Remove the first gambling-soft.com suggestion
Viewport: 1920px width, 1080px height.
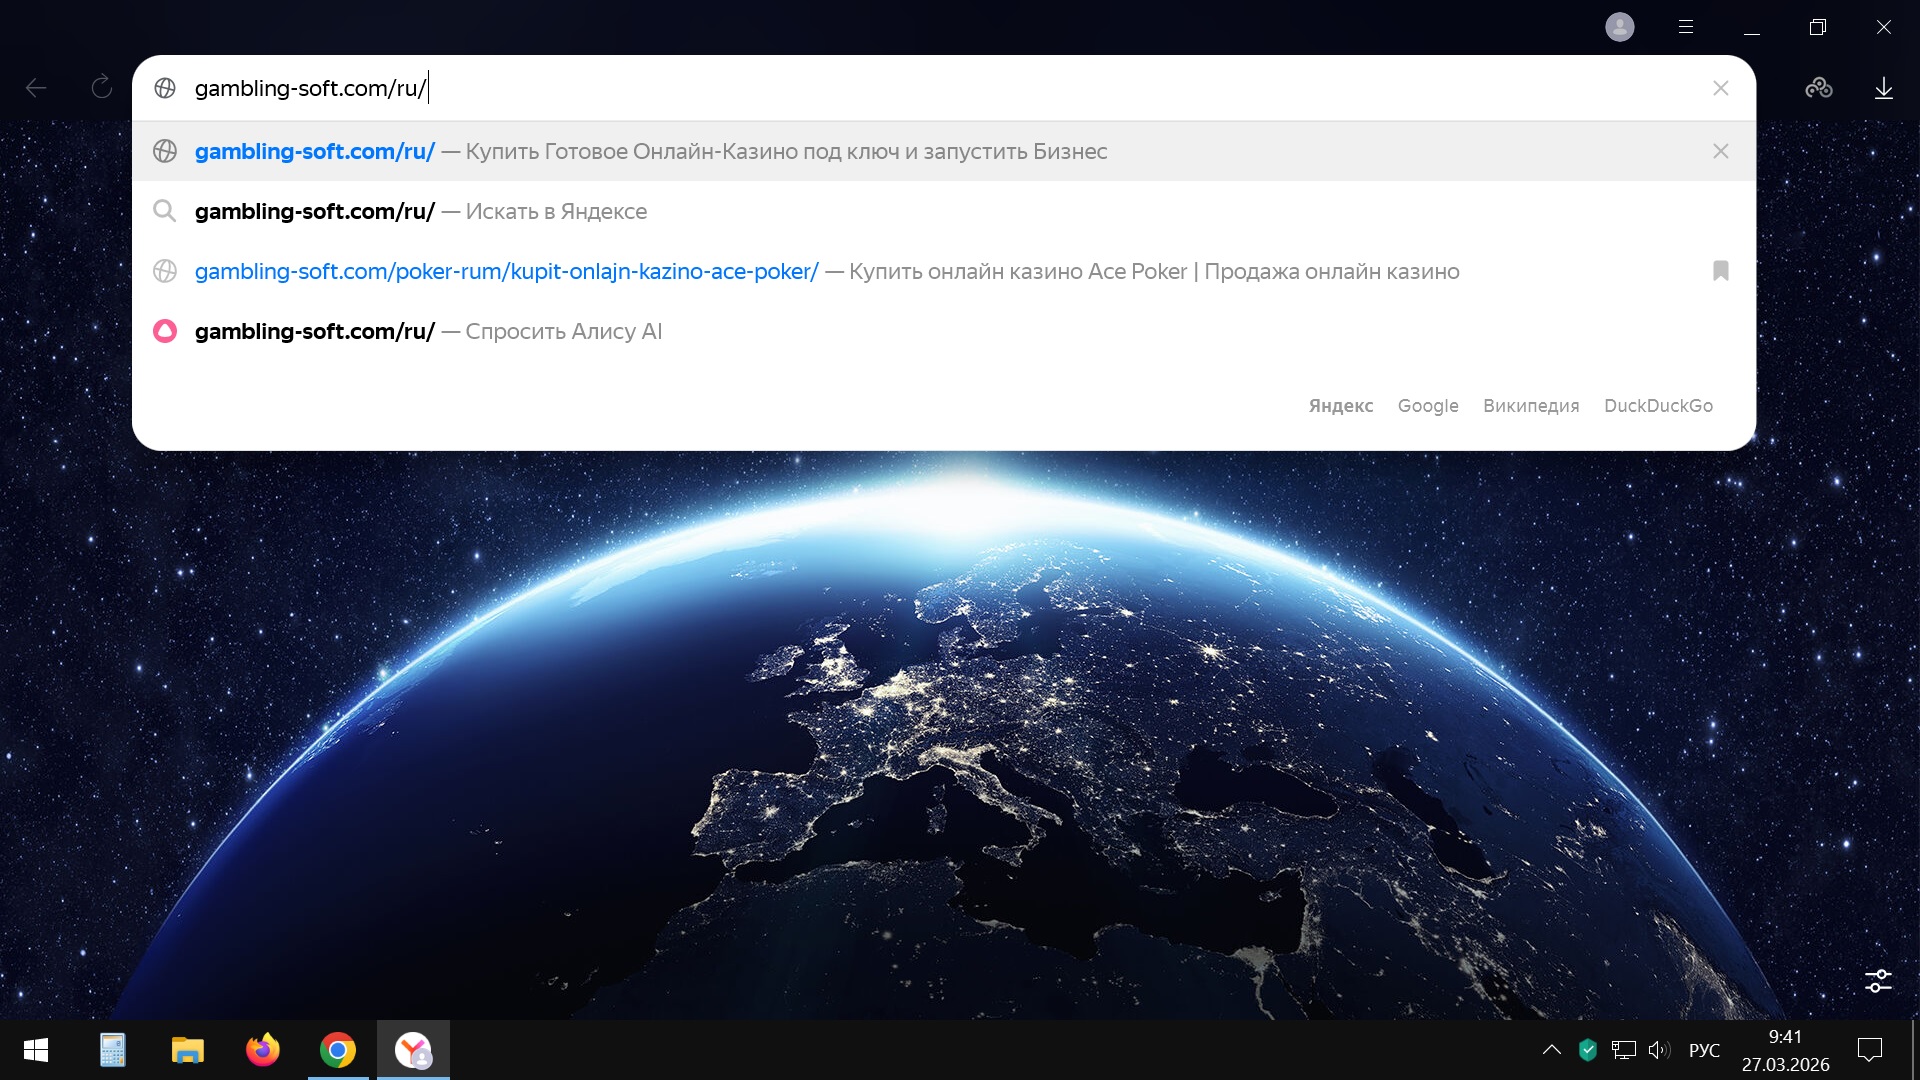pyautogui.click(x=1720, y=151)
